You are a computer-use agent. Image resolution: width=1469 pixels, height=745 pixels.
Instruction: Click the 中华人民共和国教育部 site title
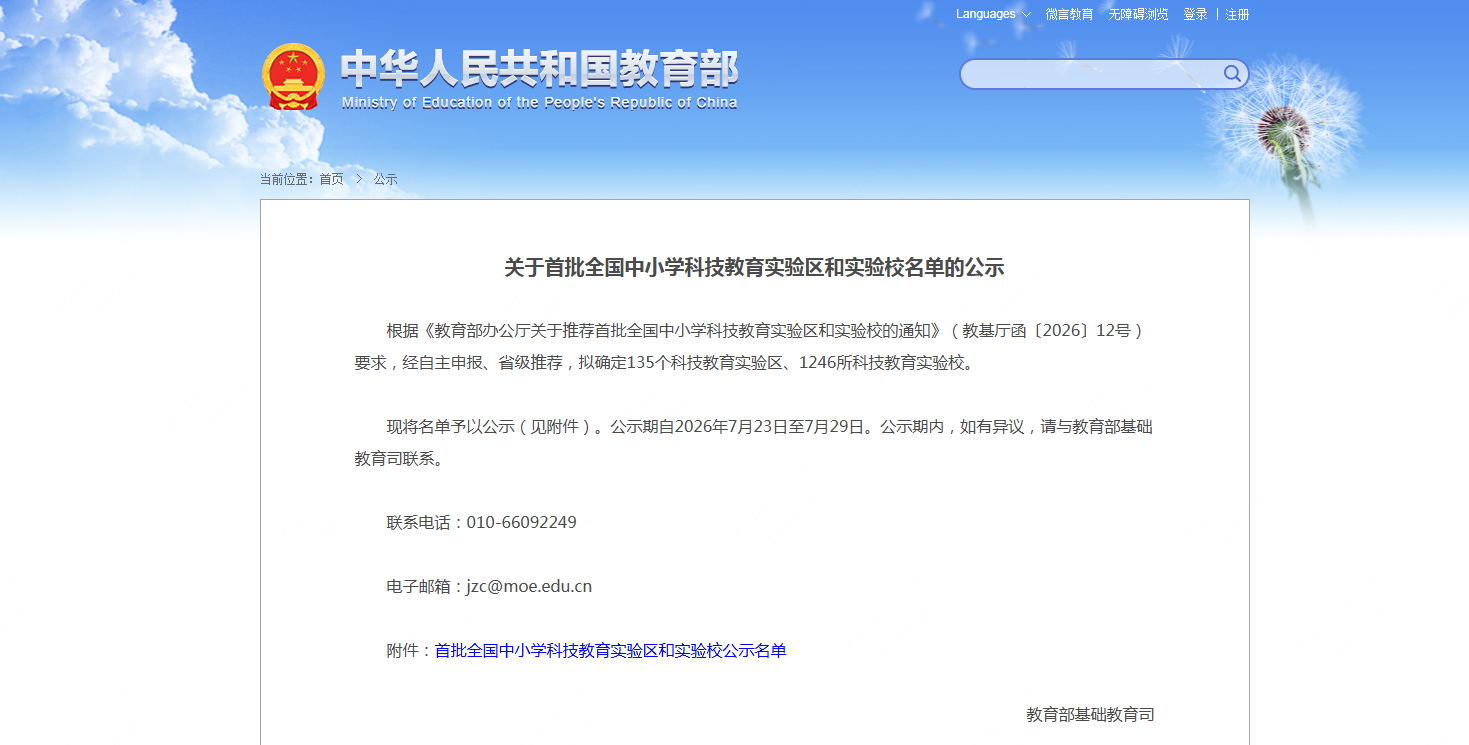pyautogui.click(x=539, y=69)
